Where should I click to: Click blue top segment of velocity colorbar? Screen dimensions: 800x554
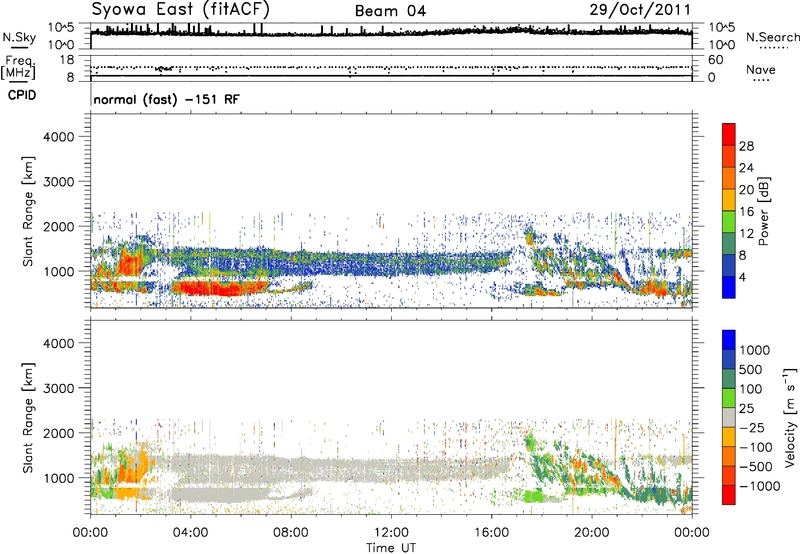[729, 340]
